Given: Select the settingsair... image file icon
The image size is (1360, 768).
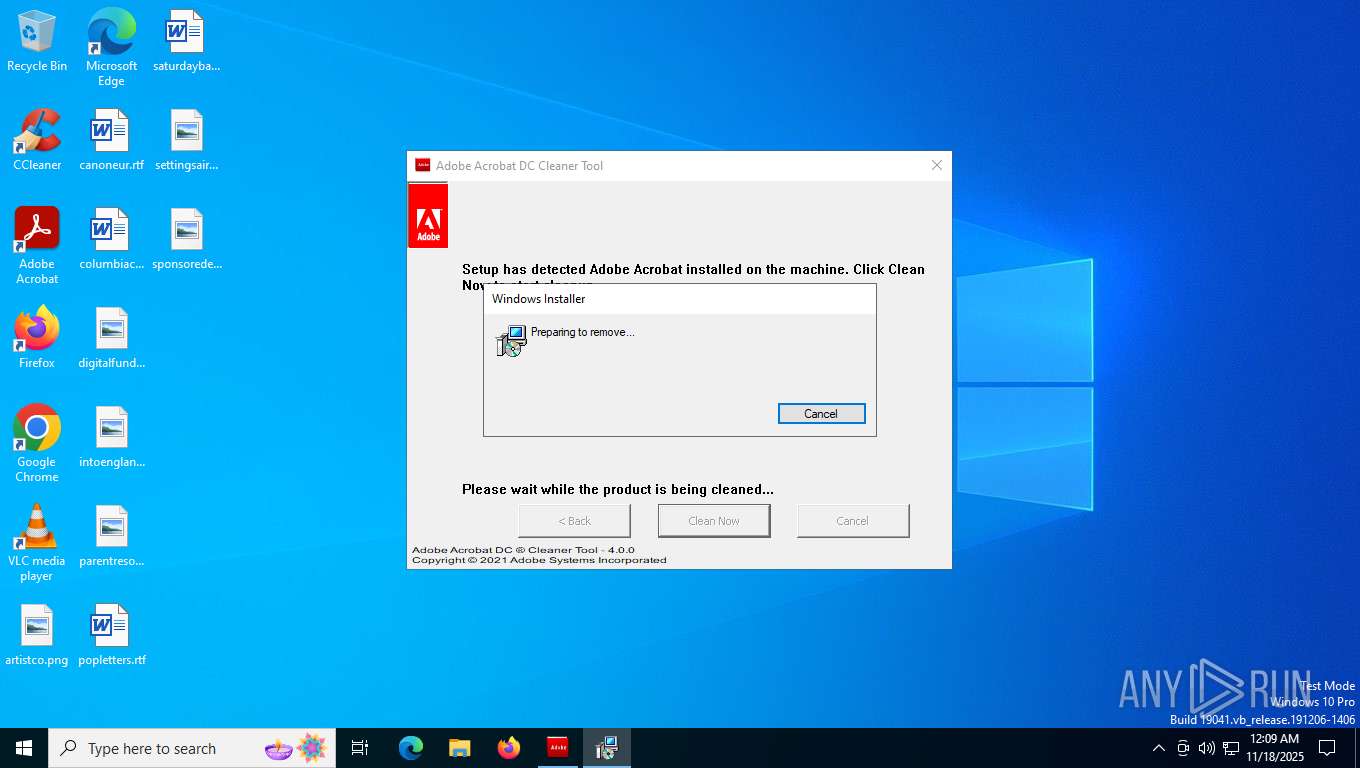Looking at the screenshot, I should click(x=186, y=140).
